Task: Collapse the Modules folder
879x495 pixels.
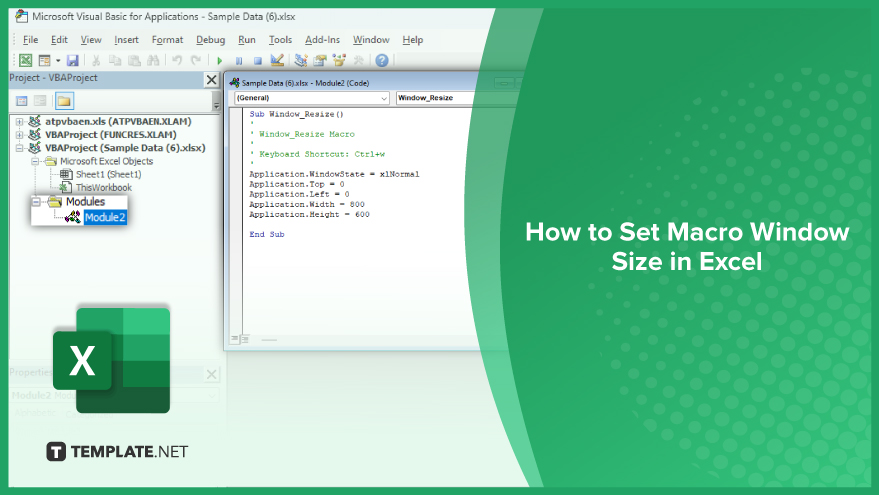Action: click(x=37, y=202)
